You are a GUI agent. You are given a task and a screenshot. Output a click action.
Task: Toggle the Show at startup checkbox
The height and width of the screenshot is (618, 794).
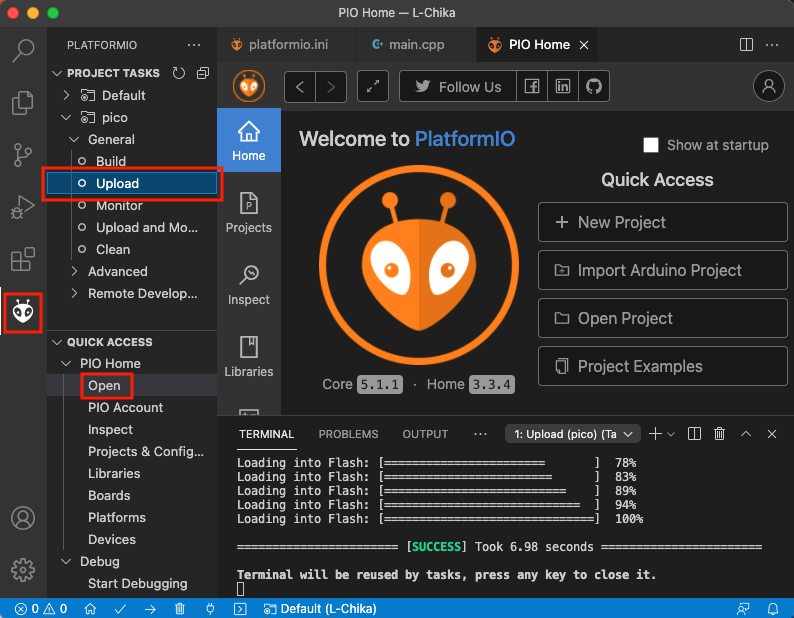pos(651,145)
